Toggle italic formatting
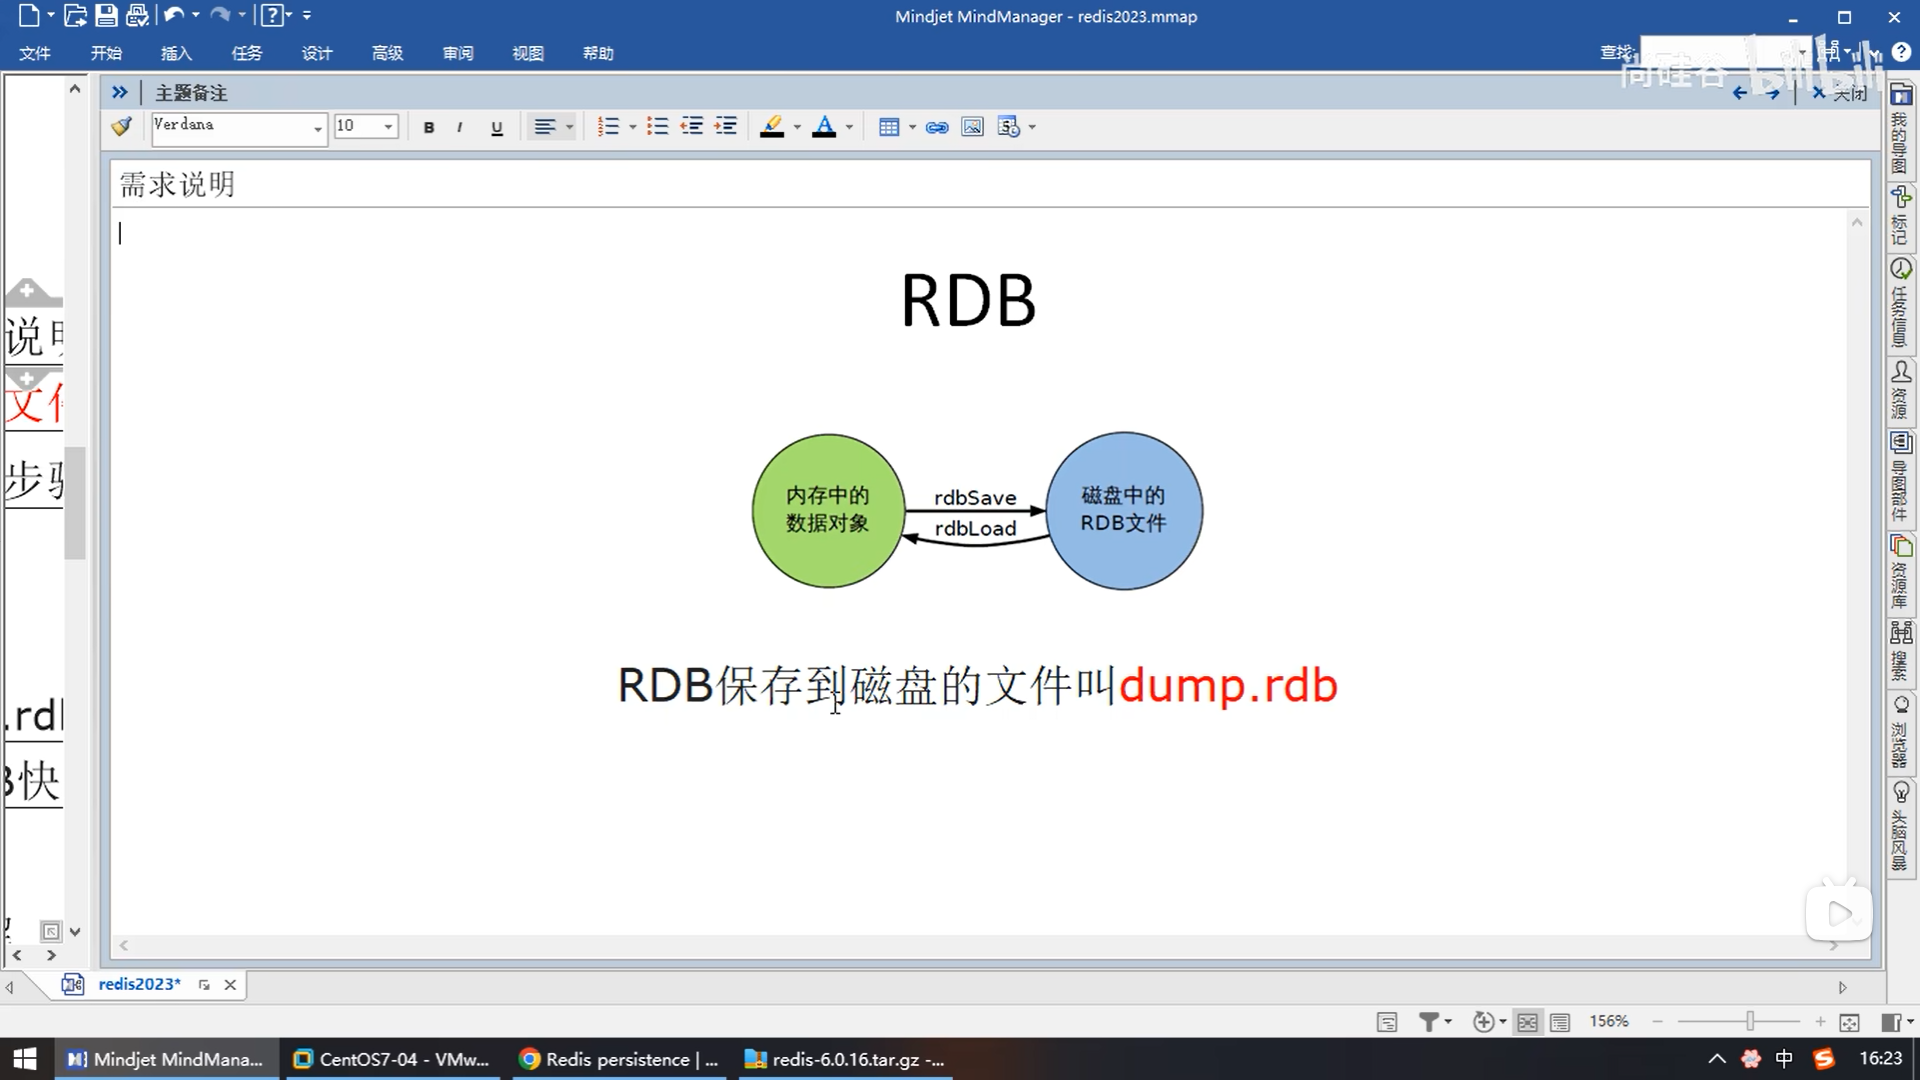1920x1080 pixels. click(x=459, y=127)
